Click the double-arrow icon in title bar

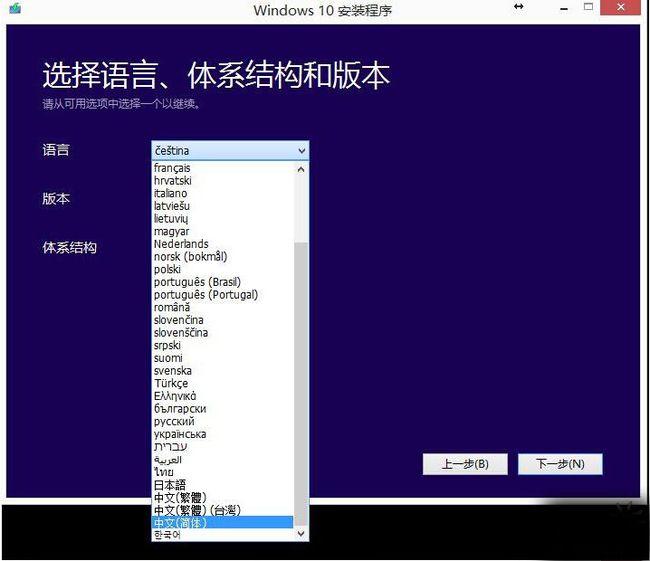[519, 7]
